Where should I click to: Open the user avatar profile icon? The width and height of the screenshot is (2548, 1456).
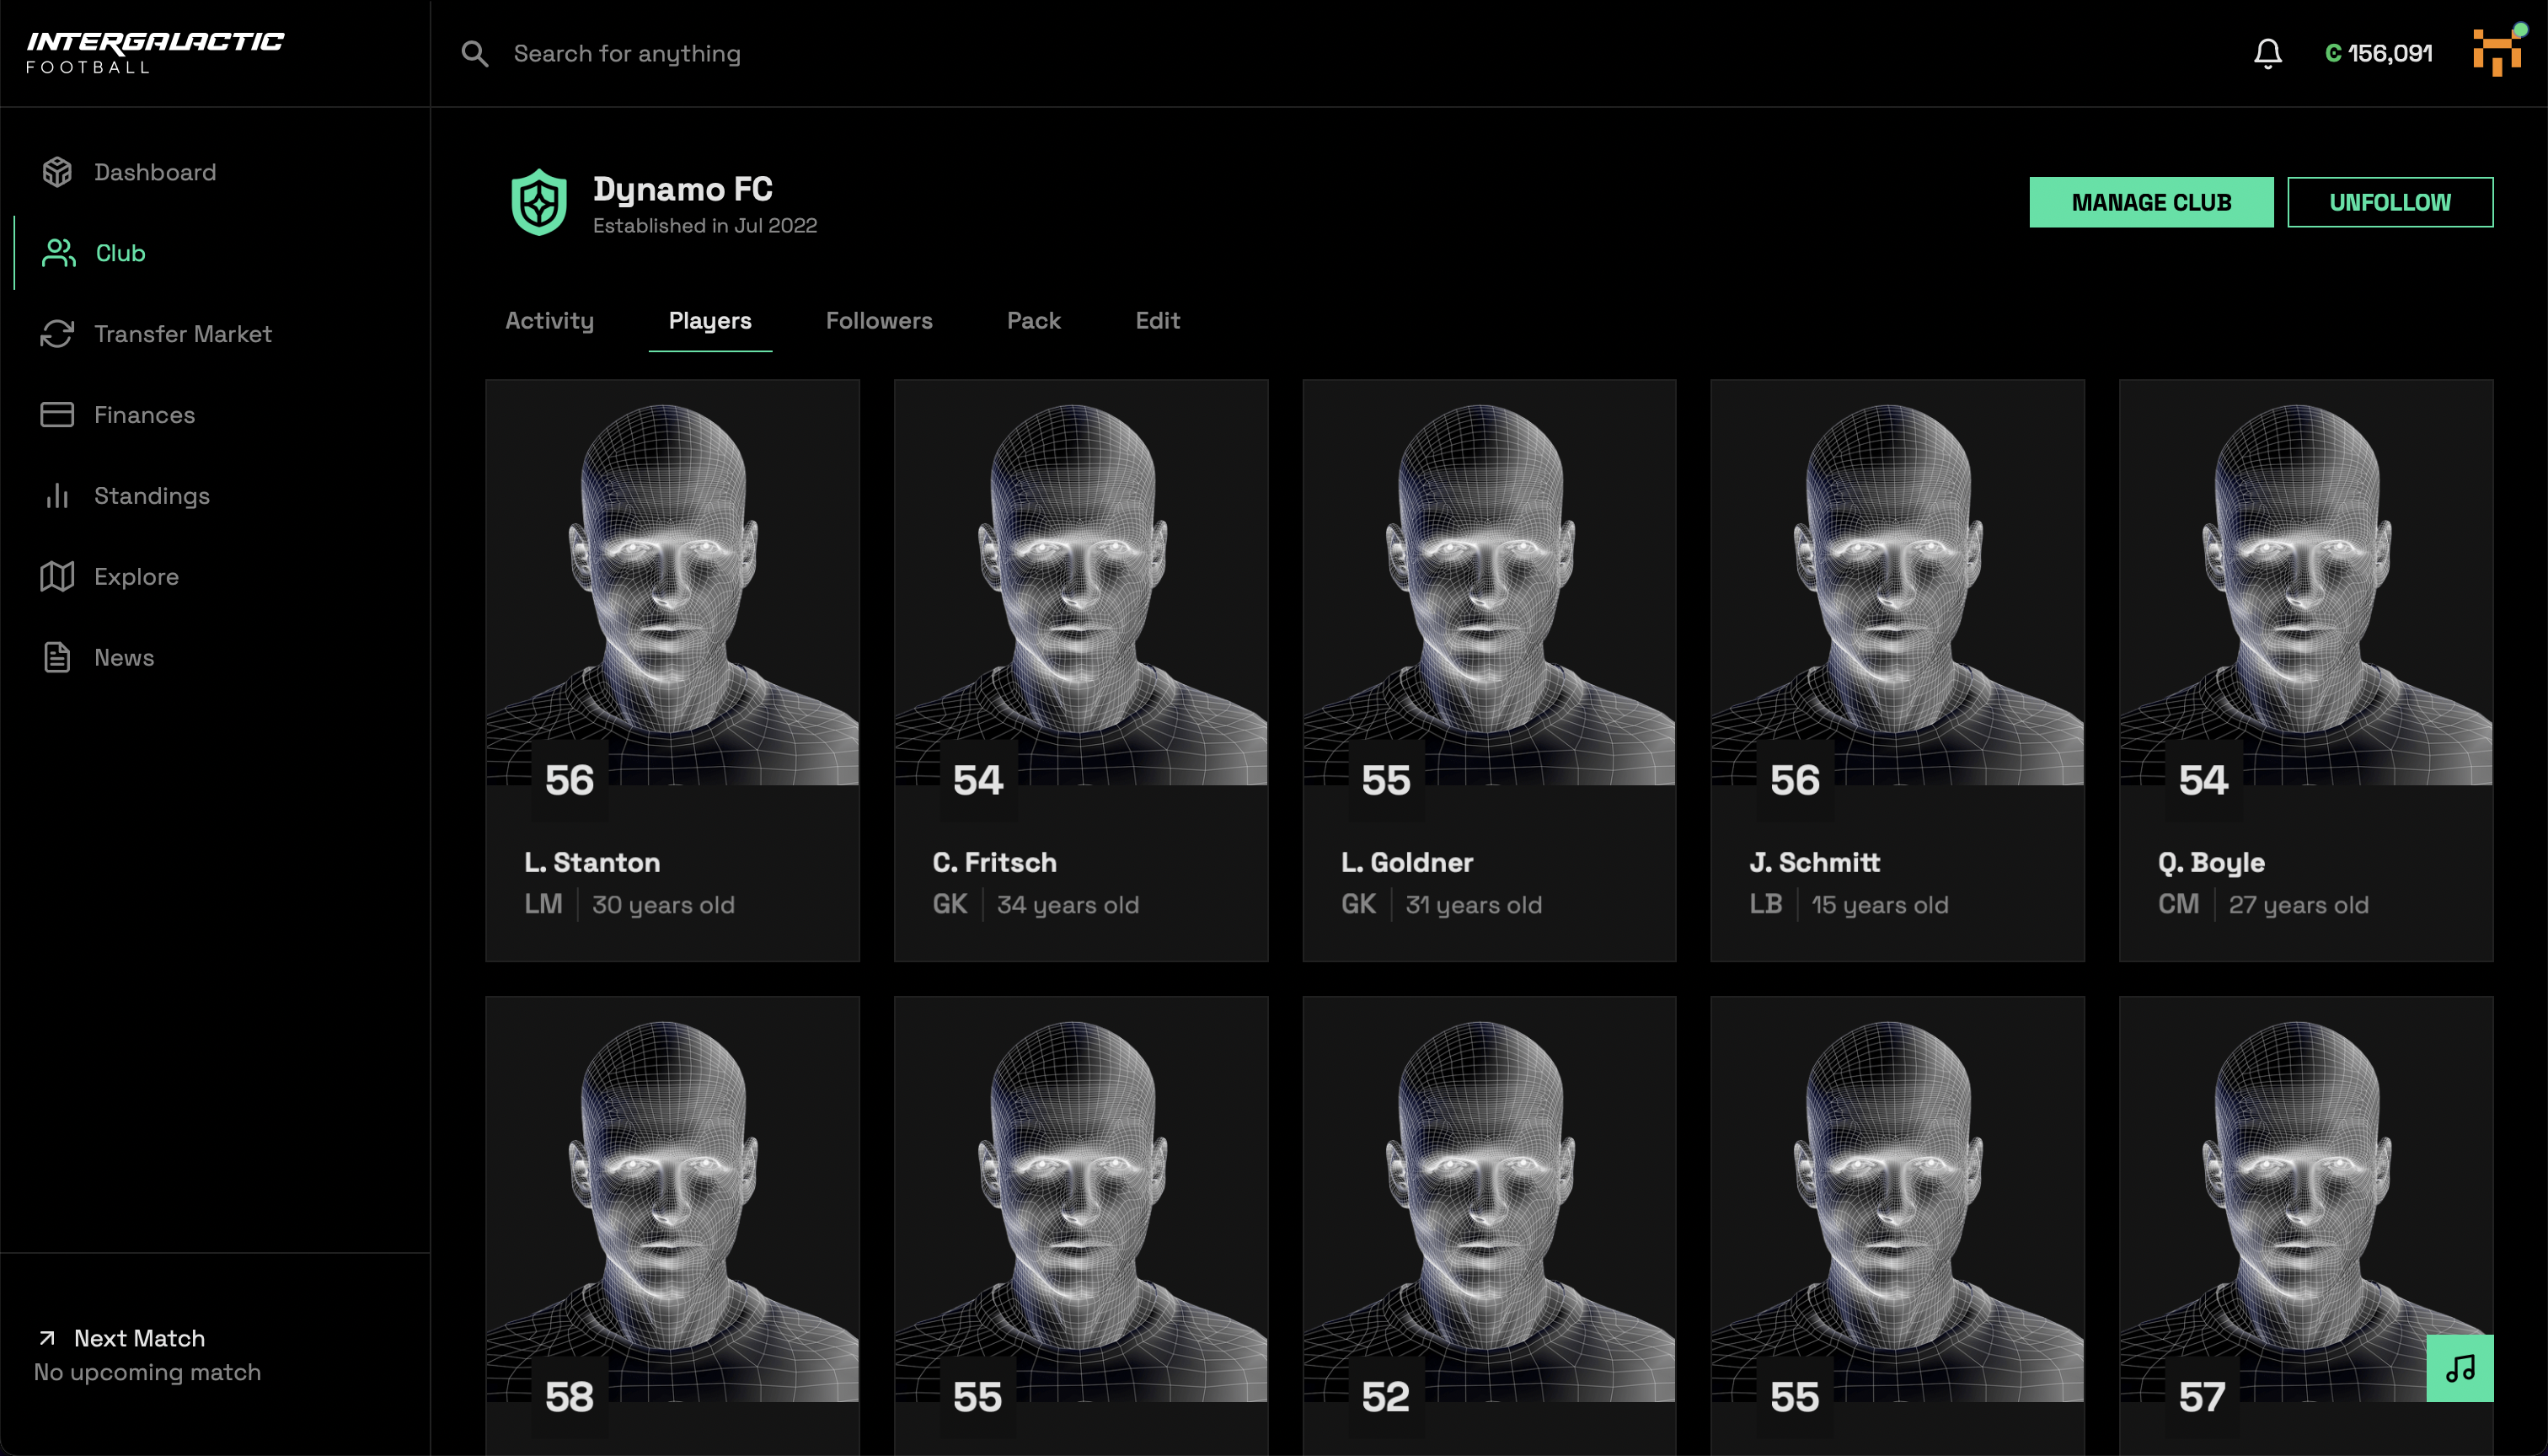click(2497, 52)
